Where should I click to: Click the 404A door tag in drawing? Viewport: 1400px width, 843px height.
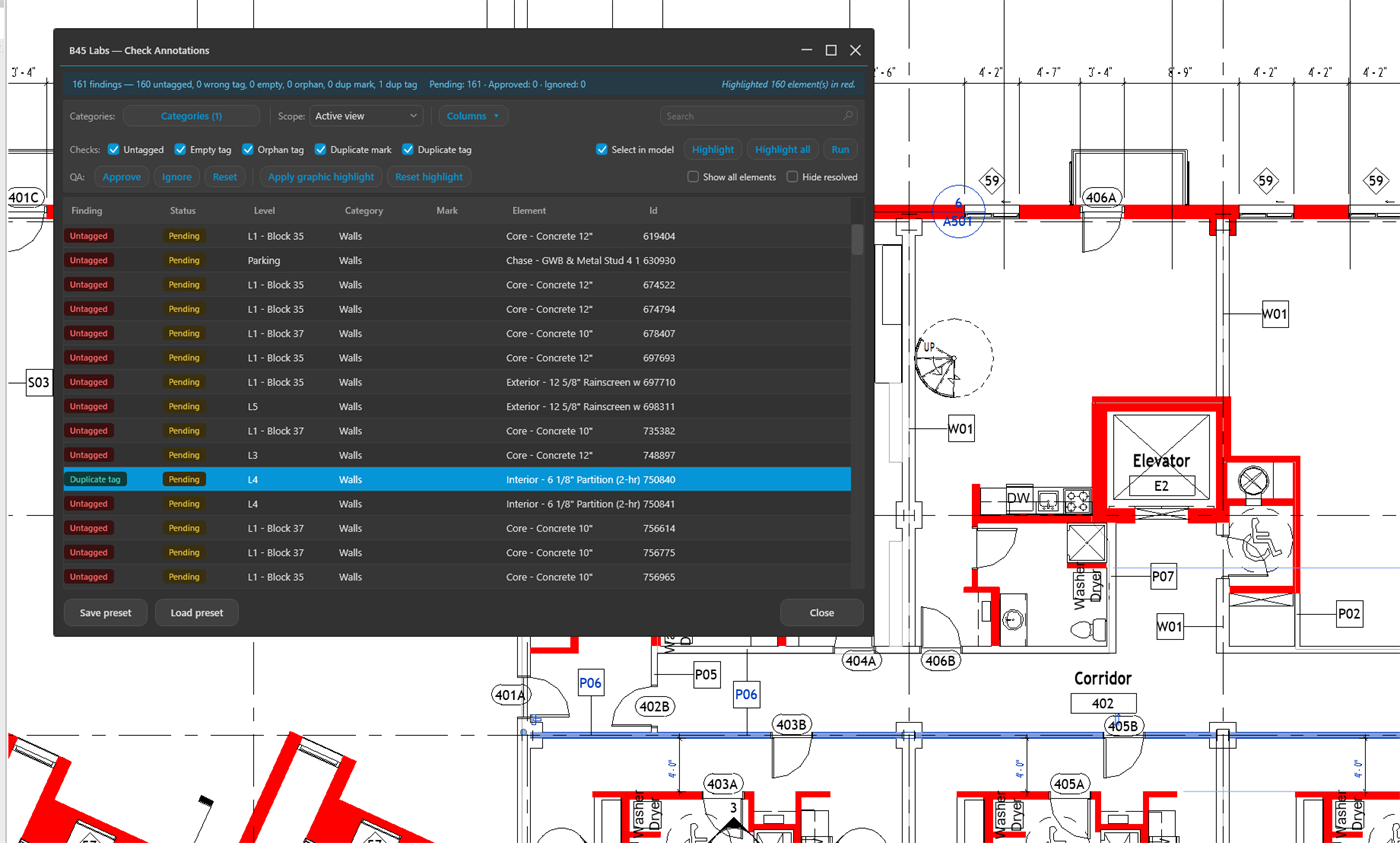pyautogui.click(x=859, y=661)
